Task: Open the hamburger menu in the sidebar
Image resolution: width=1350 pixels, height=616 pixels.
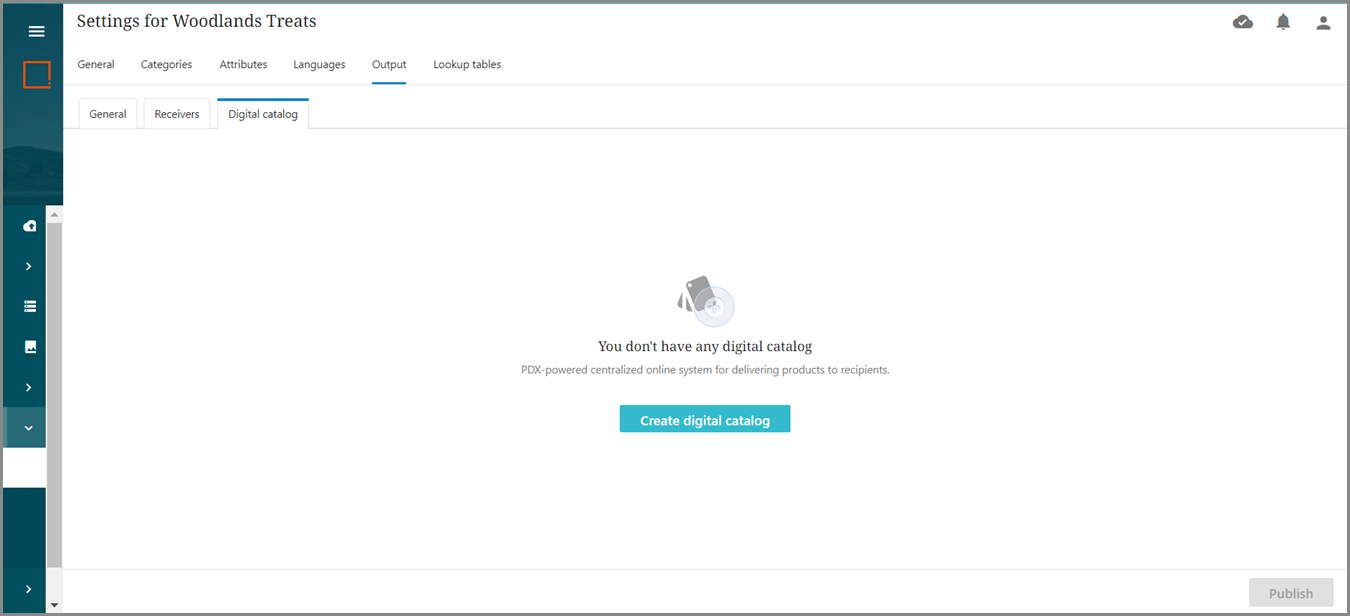Action: coord(36,31)
